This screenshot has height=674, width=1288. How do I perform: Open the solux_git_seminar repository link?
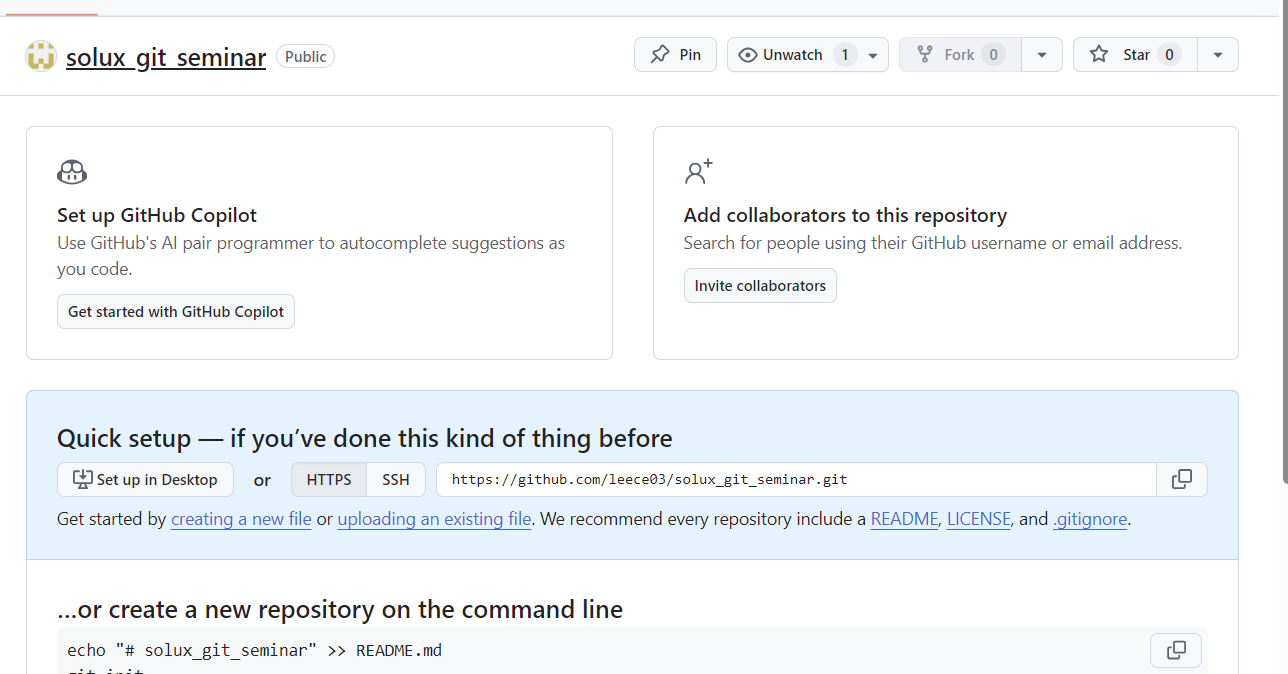(x=166, y=57)
